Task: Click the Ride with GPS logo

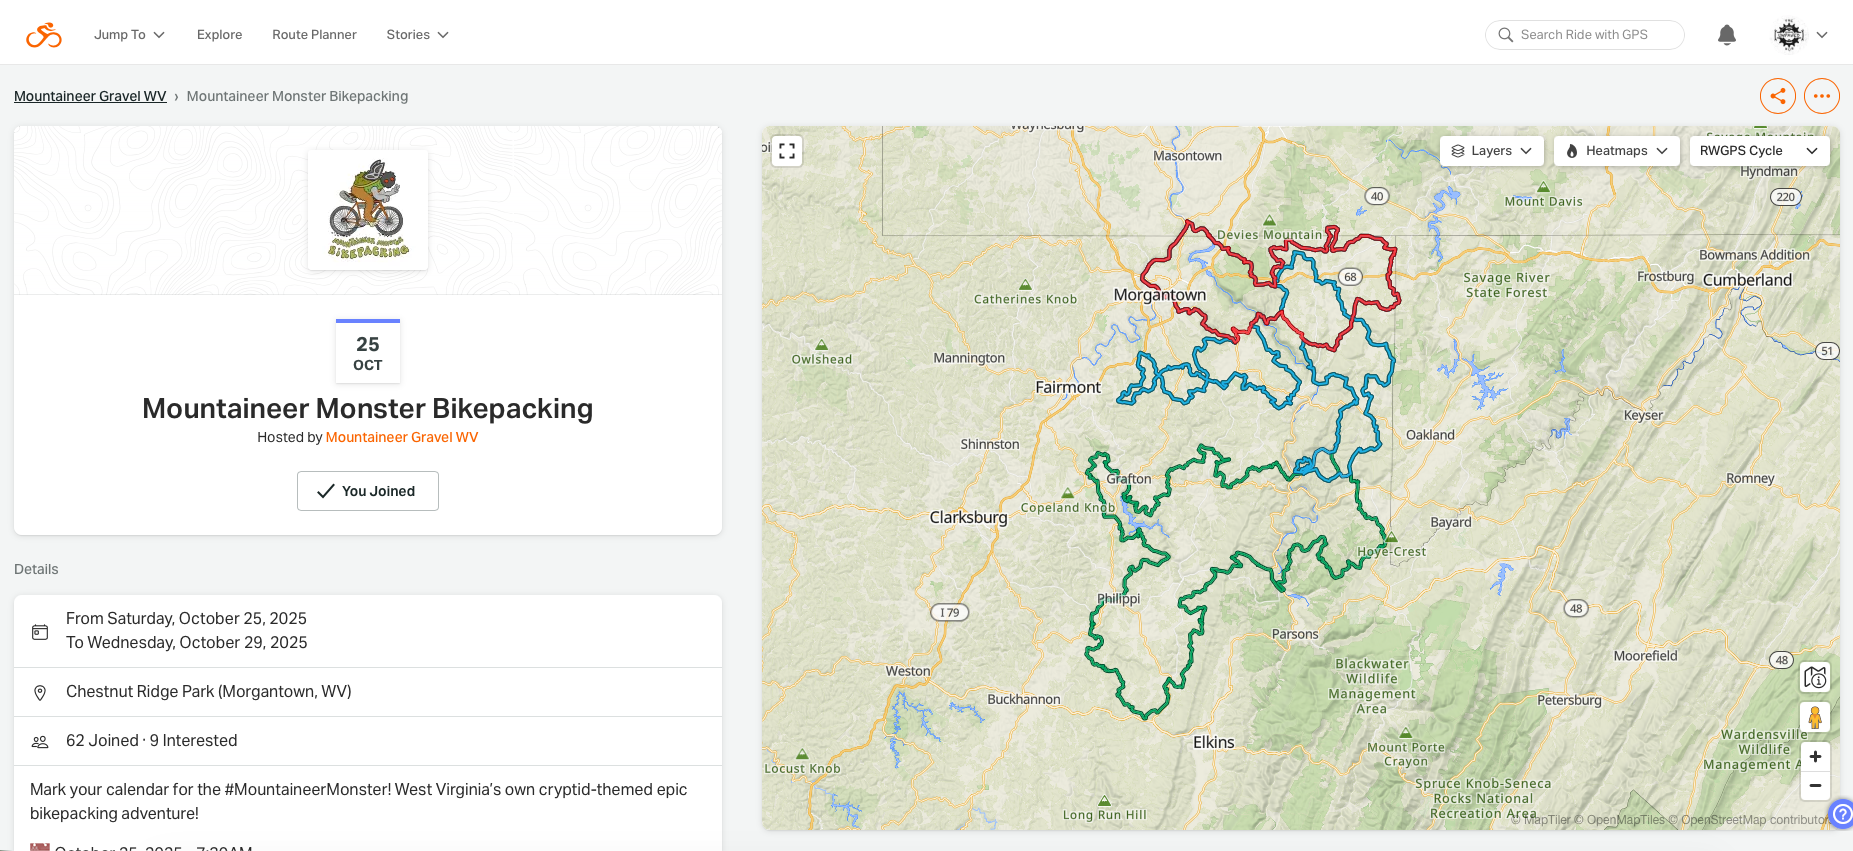Action: click(x=43, y=35)
